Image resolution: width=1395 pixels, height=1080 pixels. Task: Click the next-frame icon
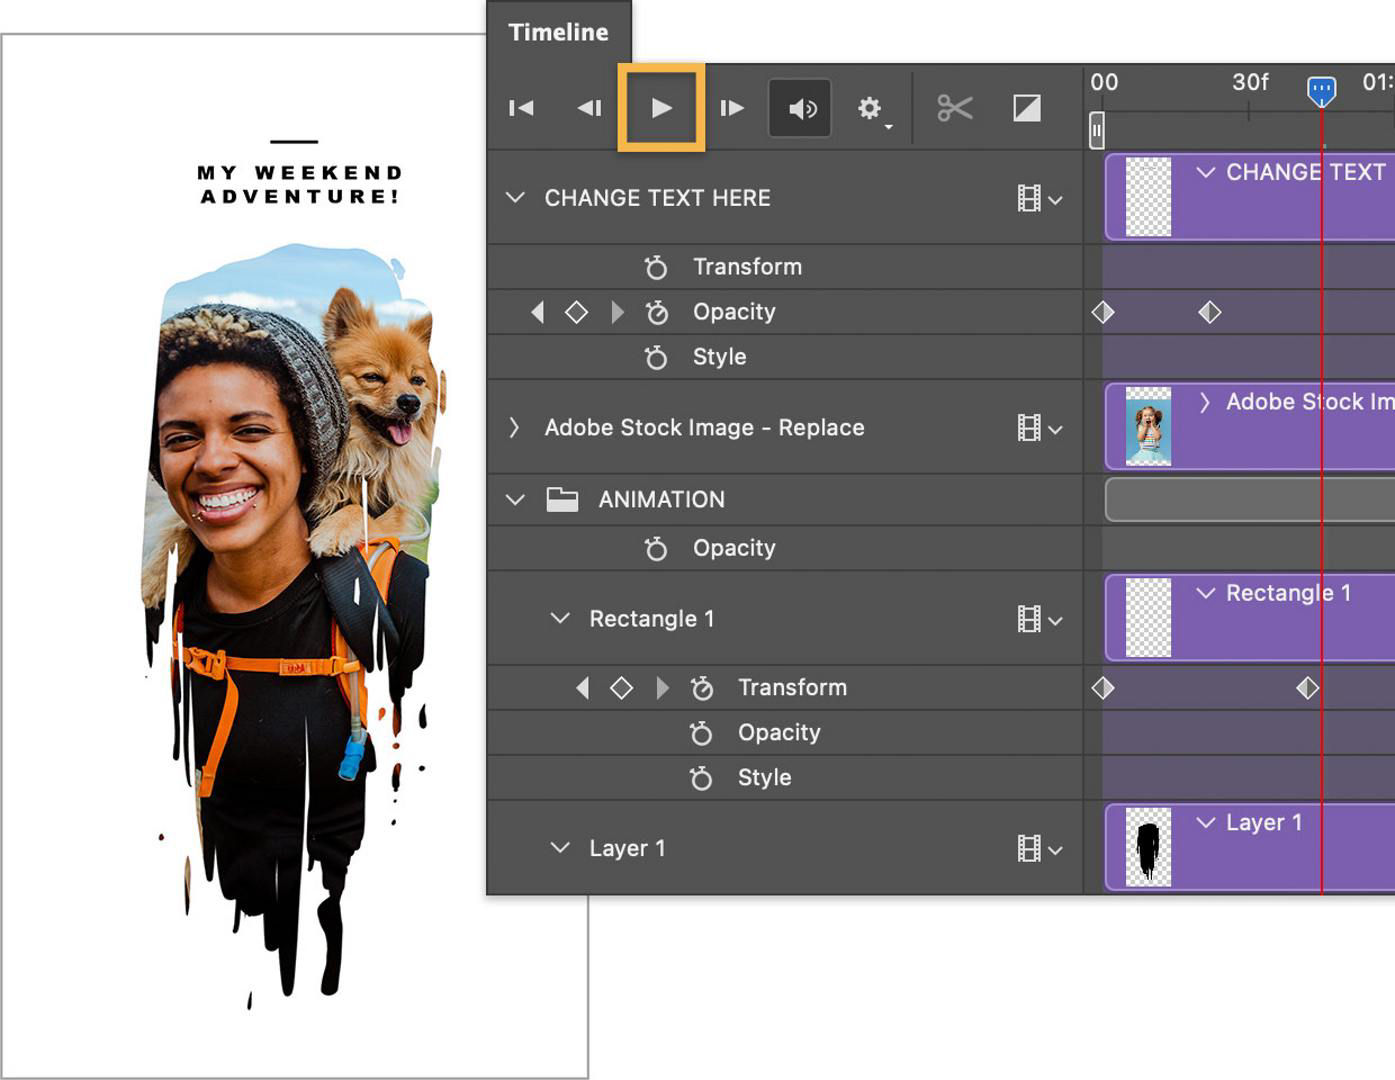click(x=731, y=108)
